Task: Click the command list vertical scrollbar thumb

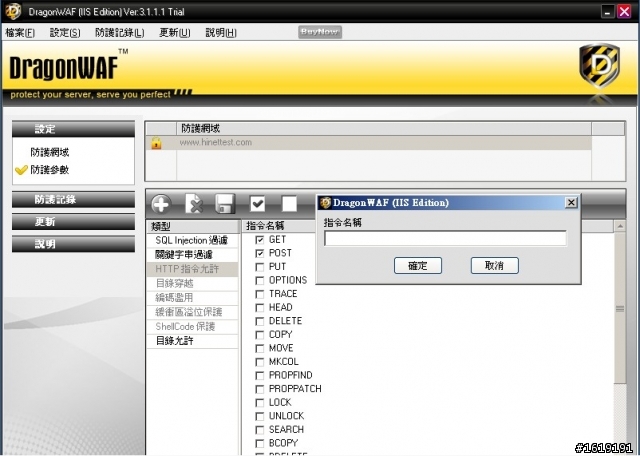Action: pos(620,308)
